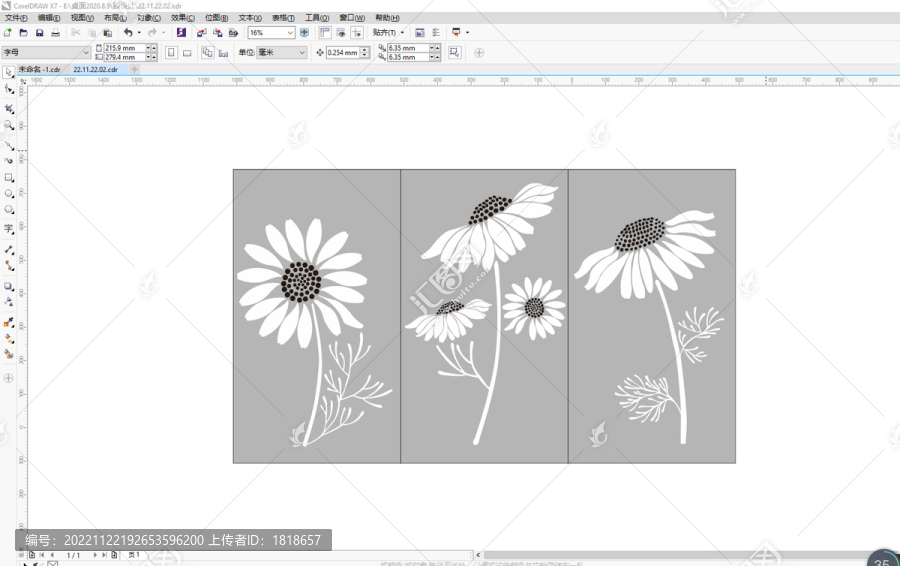Select the Ellipse tool
900x566 pixels.
coord(9,194)
